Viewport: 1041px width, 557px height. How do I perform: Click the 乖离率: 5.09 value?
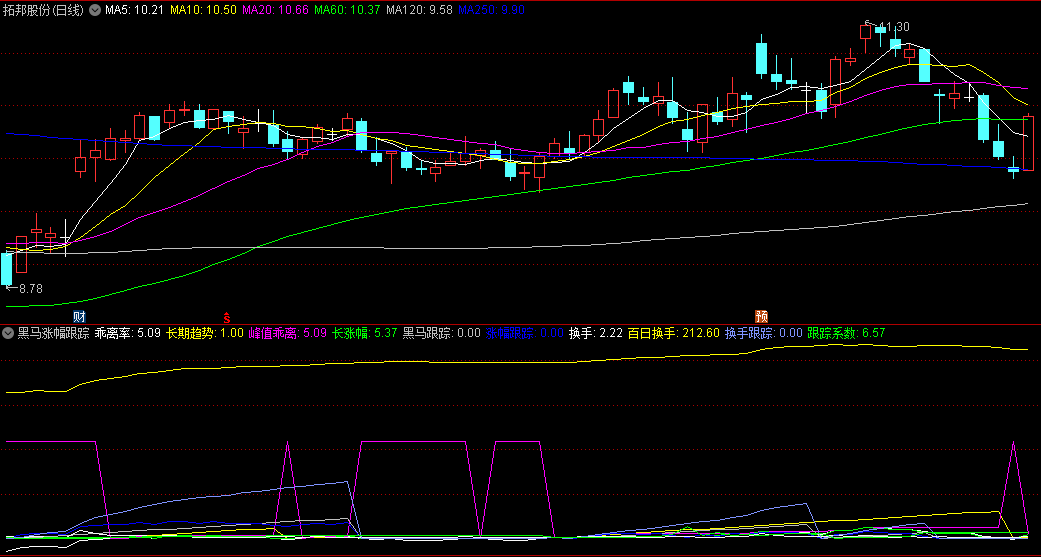tap(127, 333)
